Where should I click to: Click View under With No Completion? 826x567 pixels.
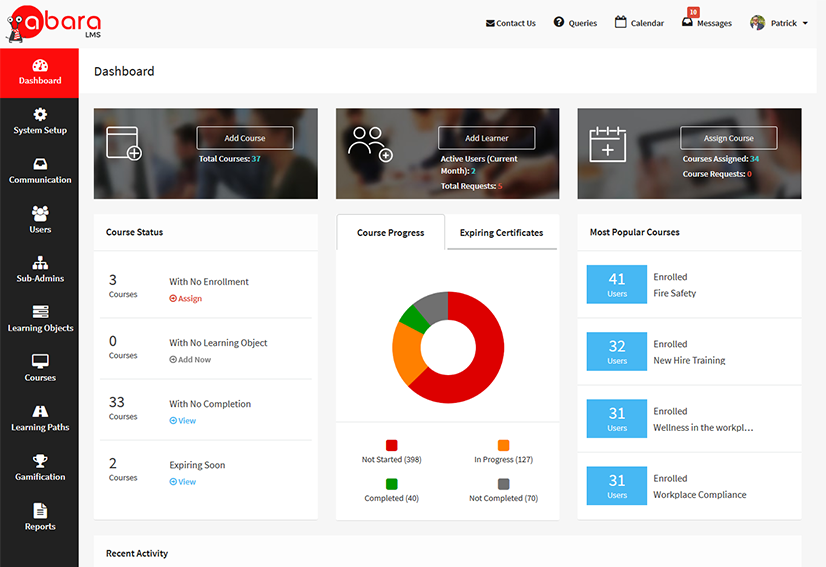[183, 421]
